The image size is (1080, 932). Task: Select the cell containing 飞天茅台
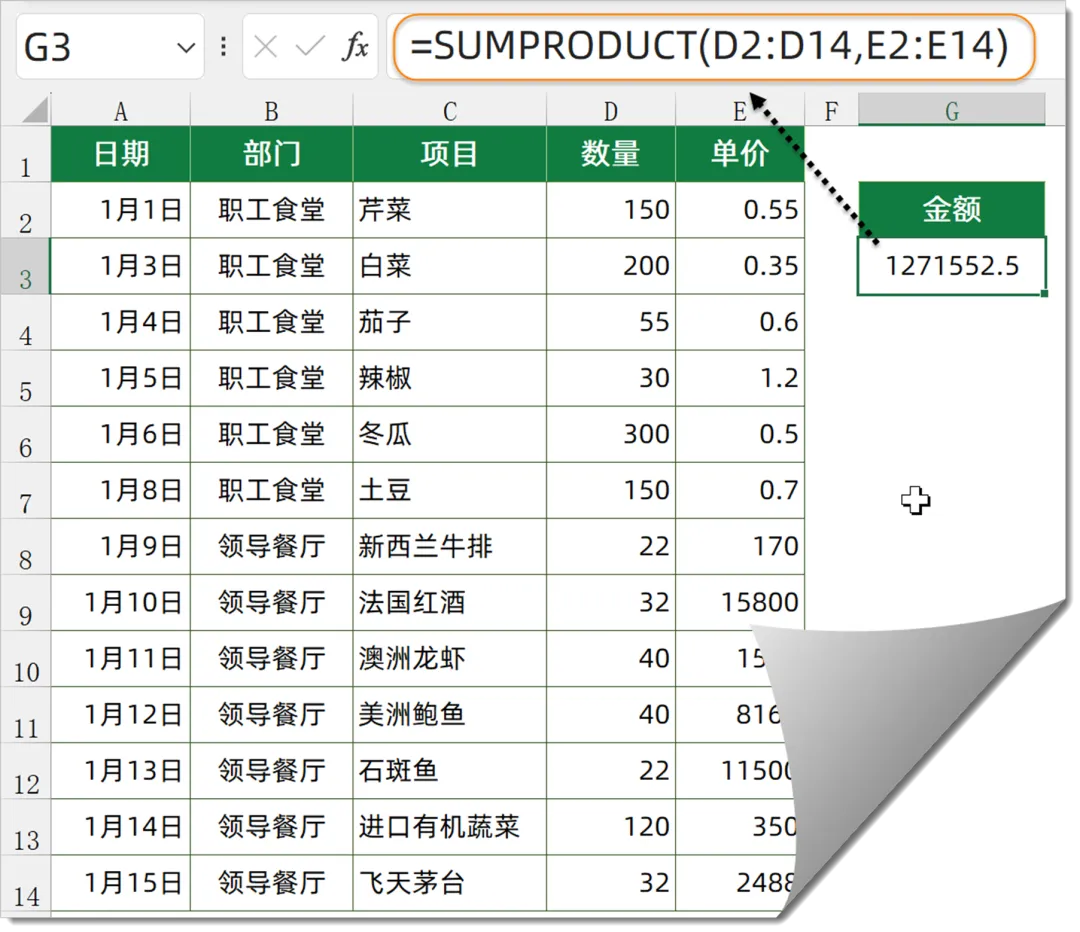pyautogui.click(x=449, y=883)
